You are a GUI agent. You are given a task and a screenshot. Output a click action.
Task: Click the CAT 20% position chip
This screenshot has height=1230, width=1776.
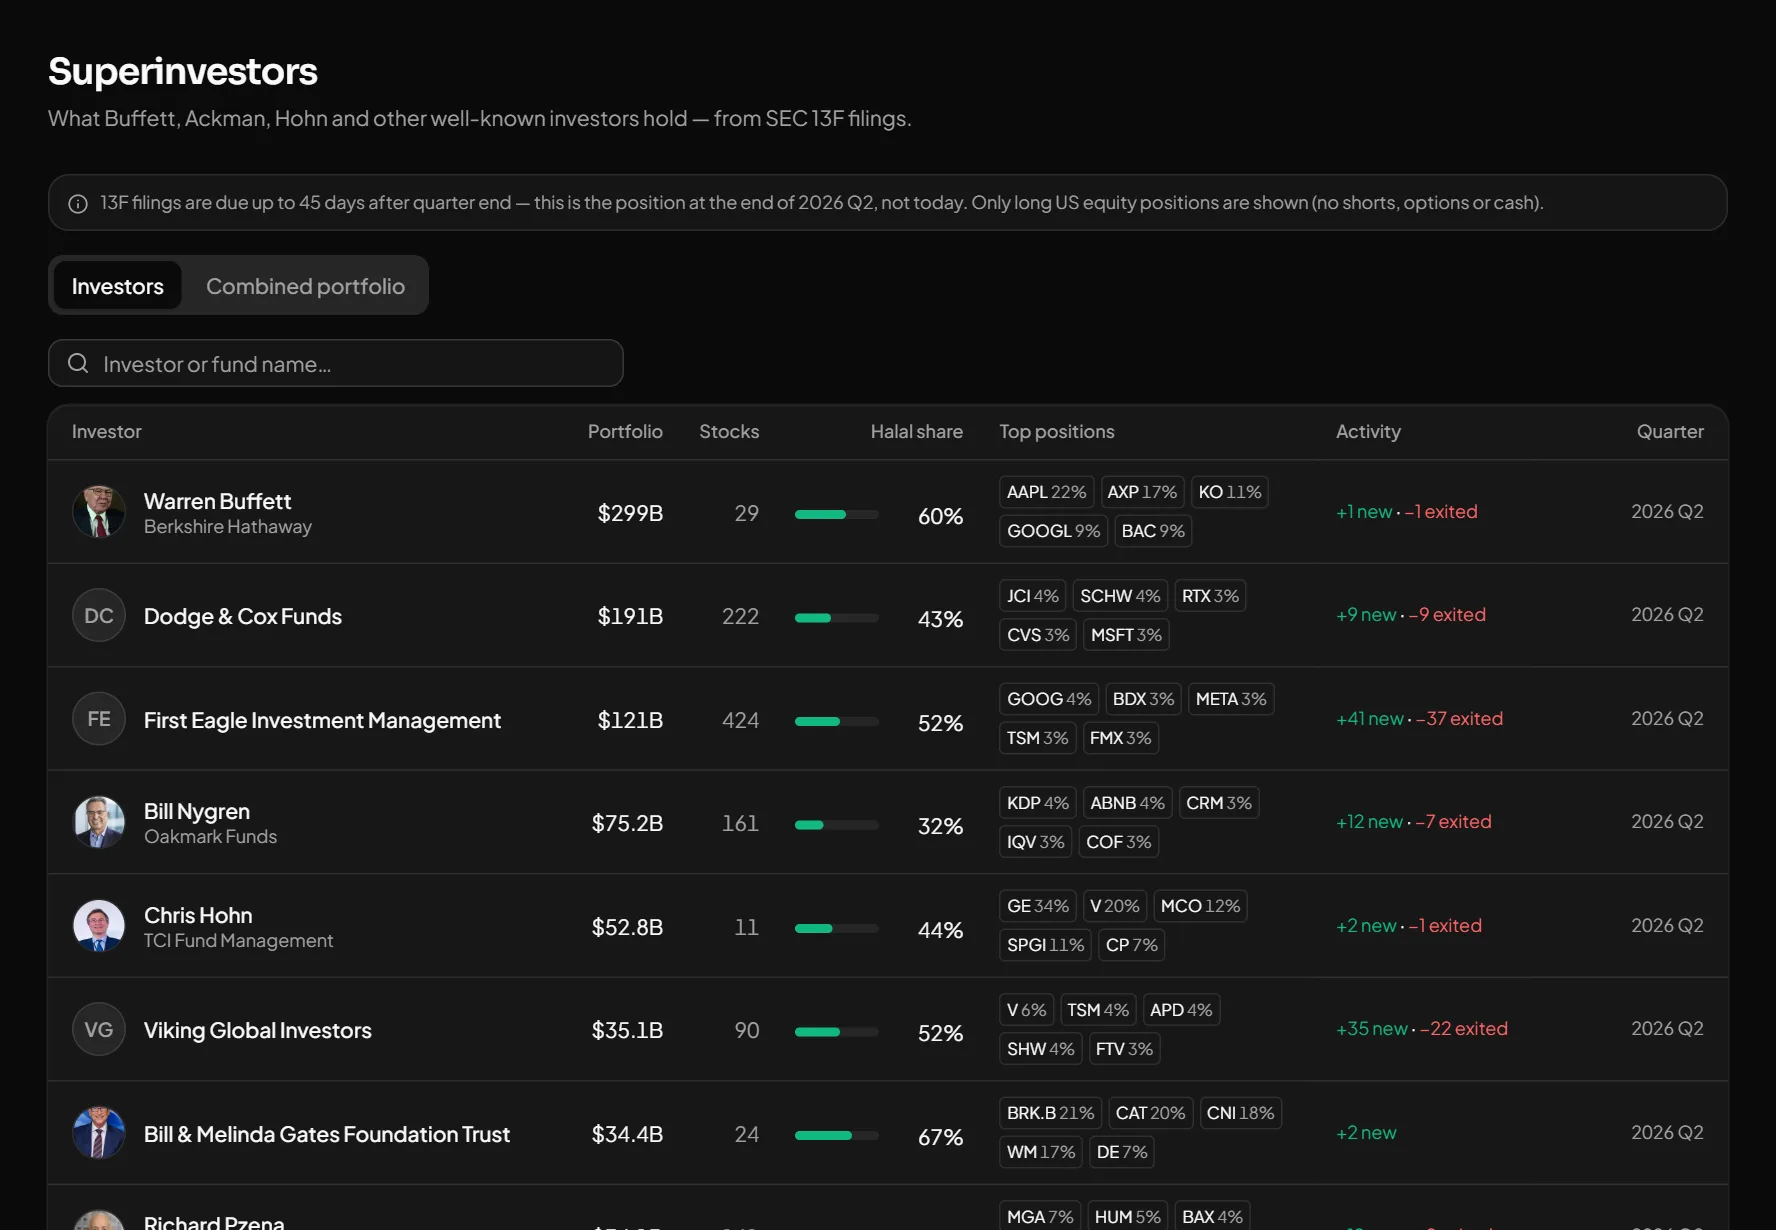[x=1150, y=1113]
